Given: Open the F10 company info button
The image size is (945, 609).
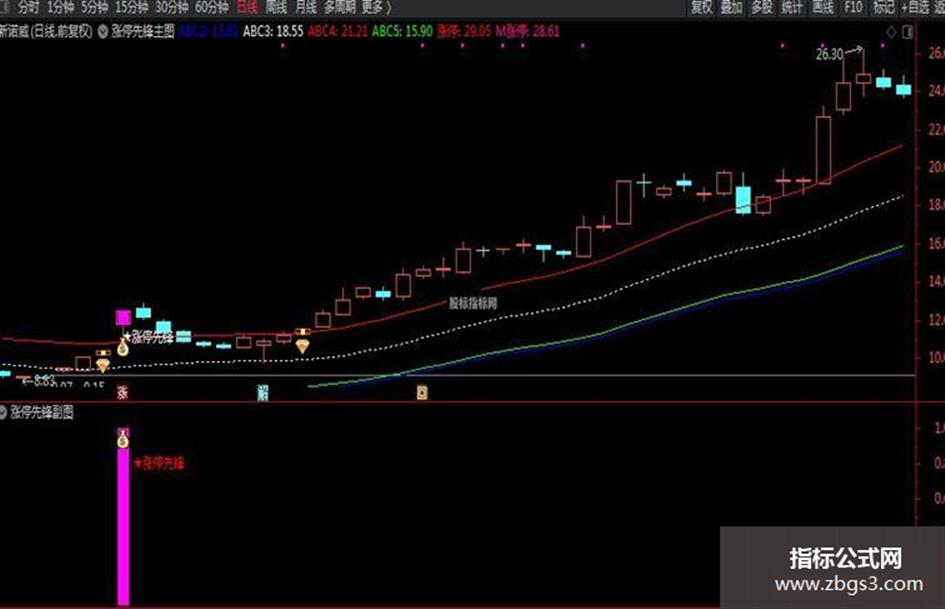Looking at the screenshot, I should (853, 7).
